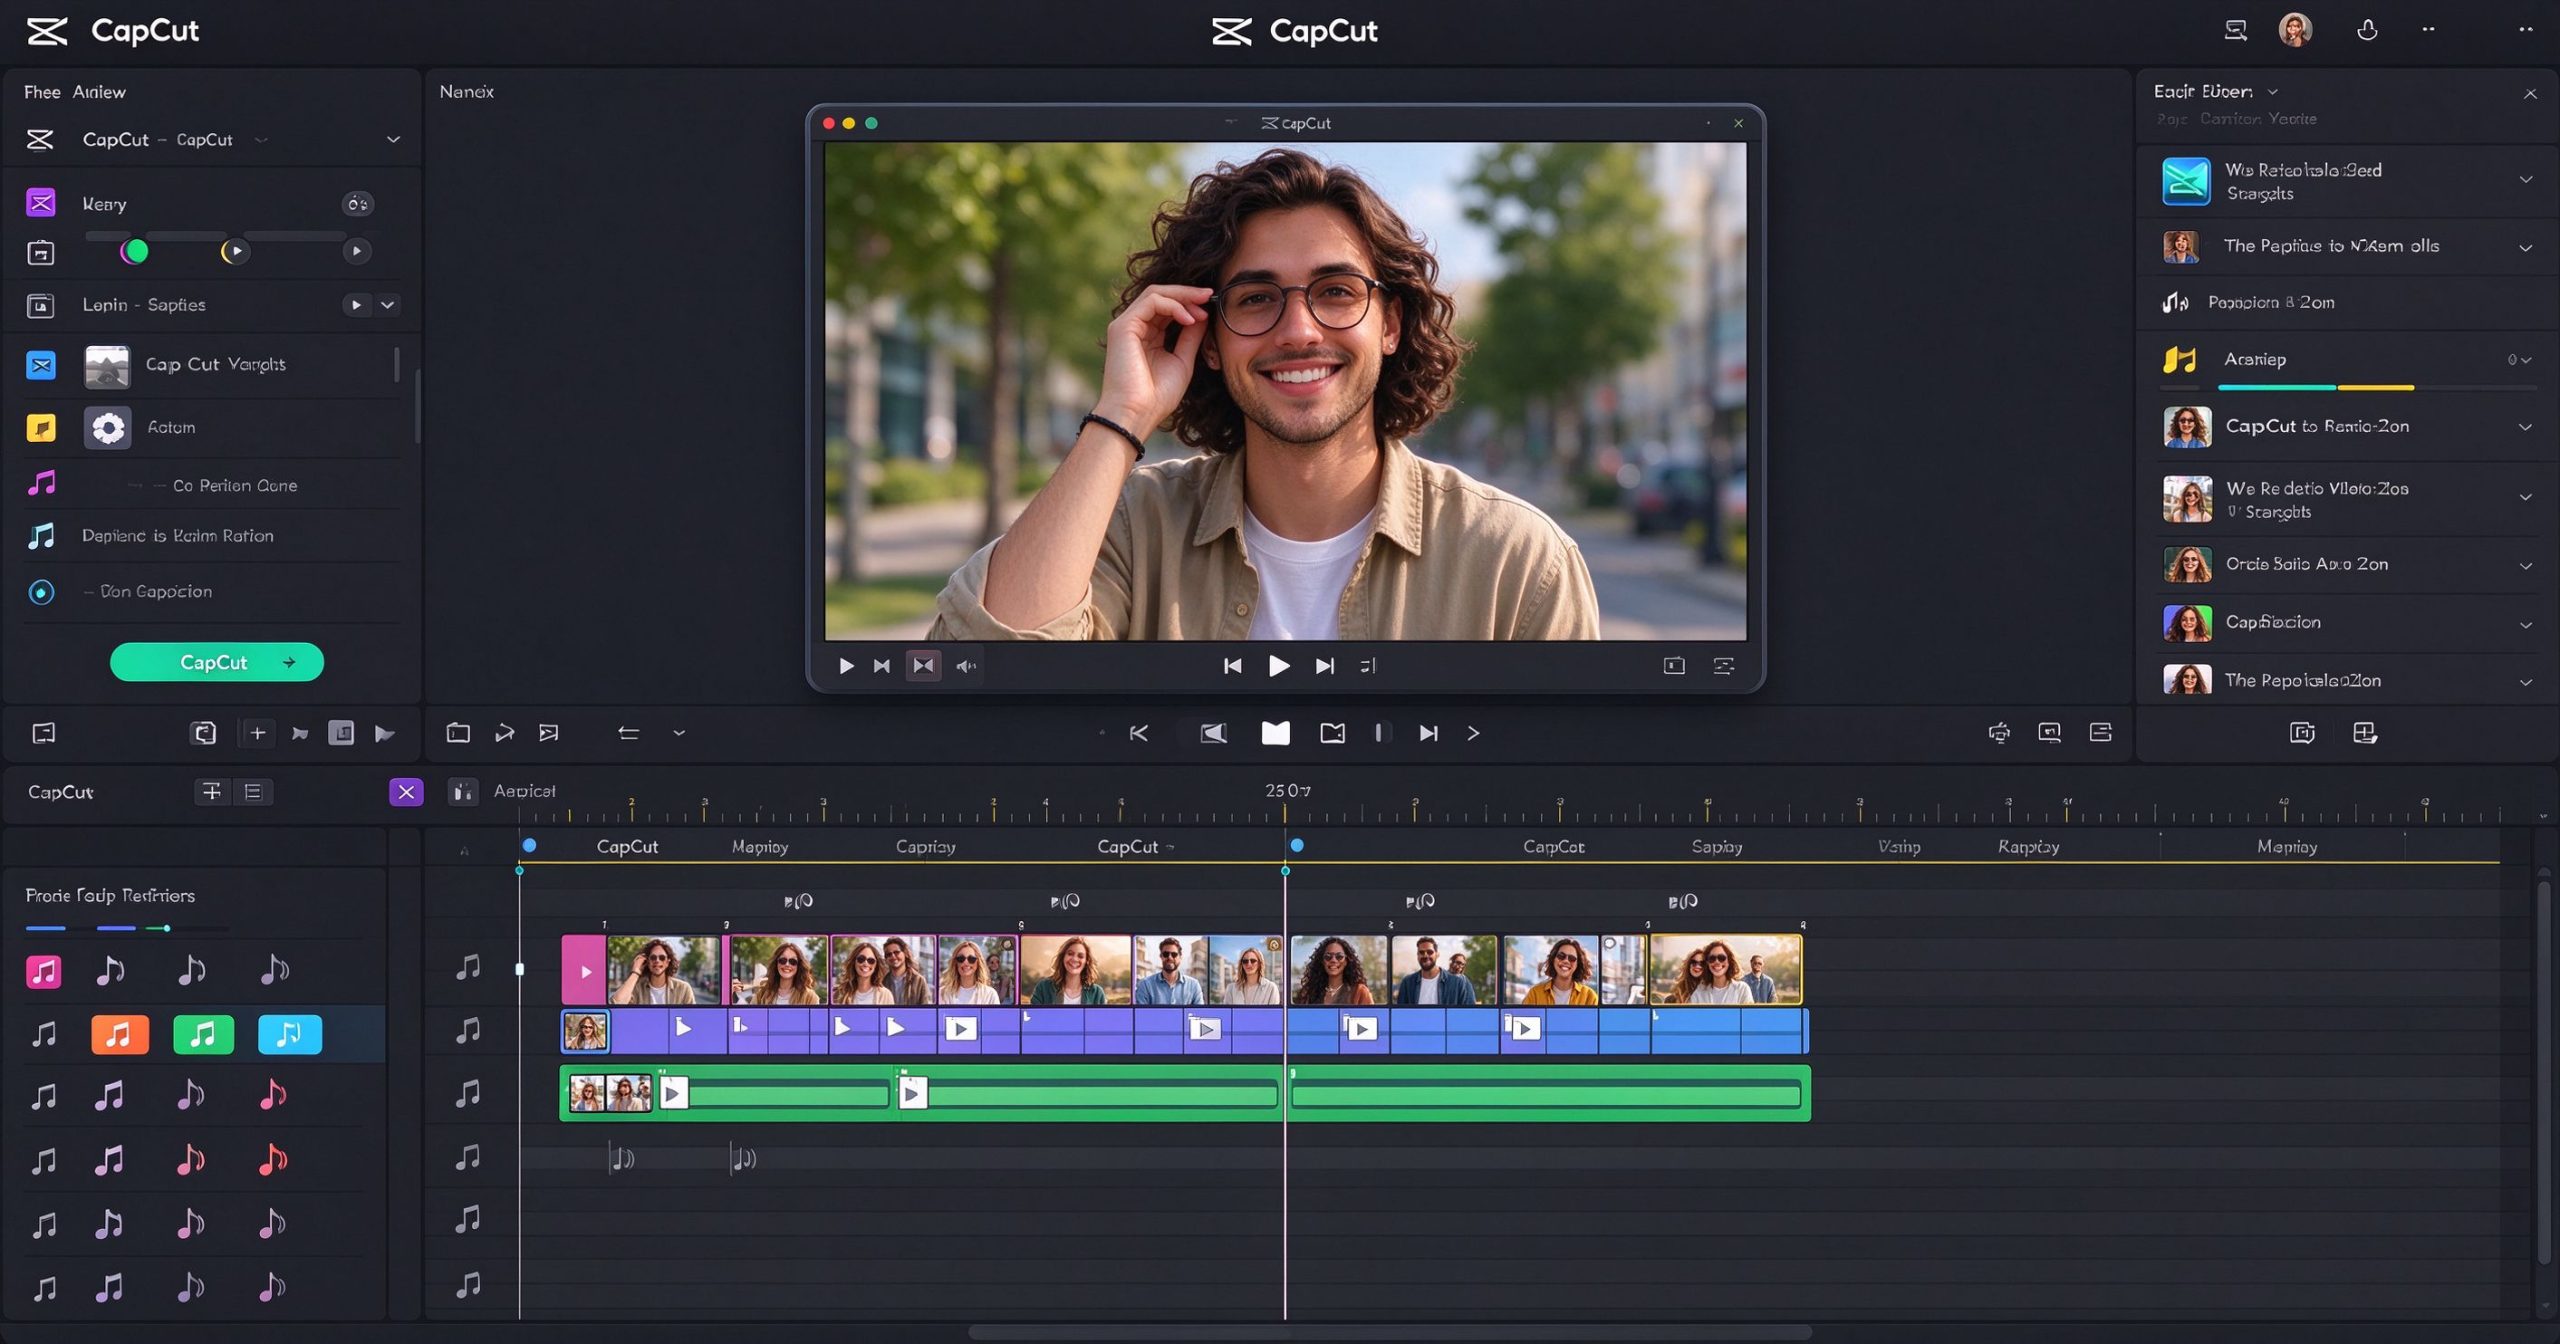Select the last yellow-outlined video clip
Image resolution: width=2560 pixels, height=1344 pixels.
click(1726, 969)
